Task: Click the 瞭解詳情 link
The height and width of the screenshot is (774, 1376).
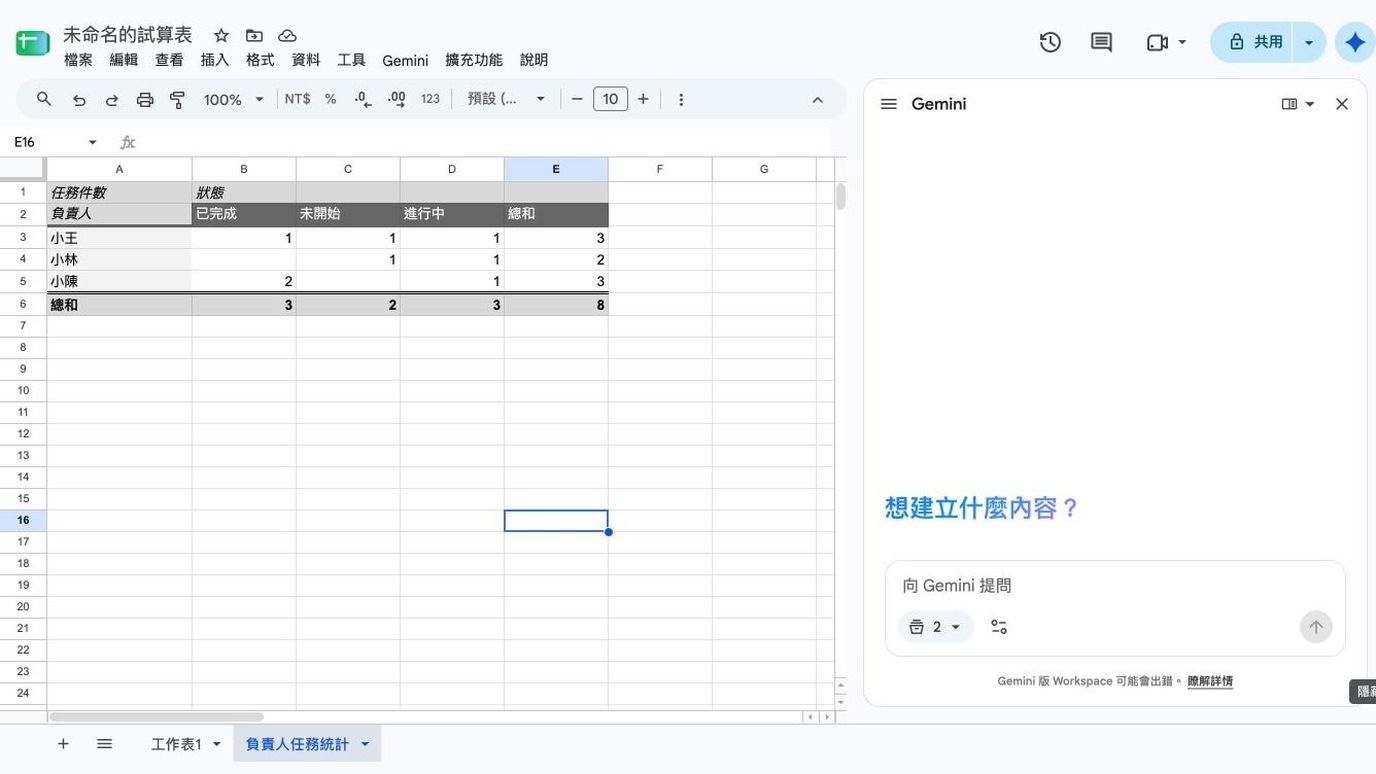Action: (1210, 681)
